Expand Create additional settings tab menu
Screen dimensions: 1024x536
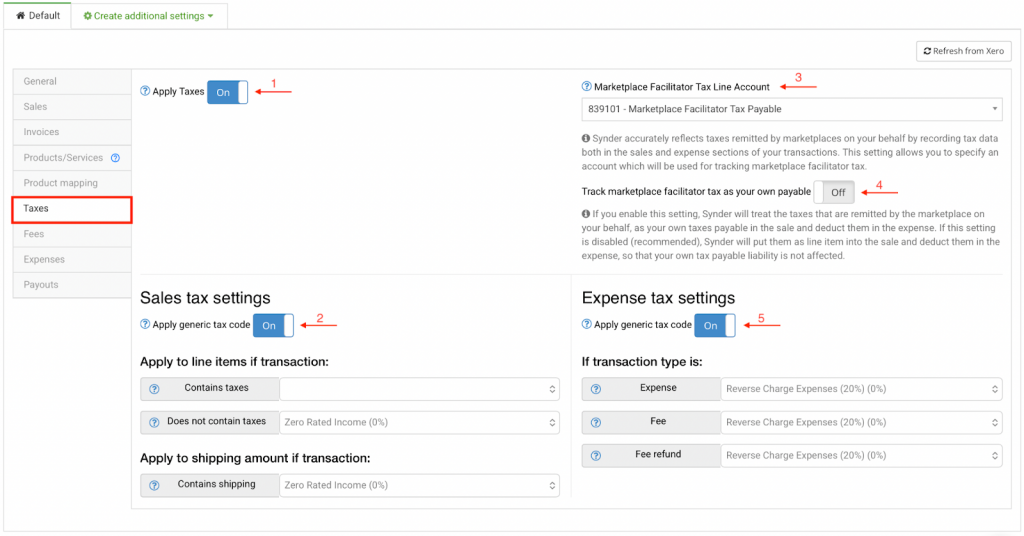coord(149,16)
